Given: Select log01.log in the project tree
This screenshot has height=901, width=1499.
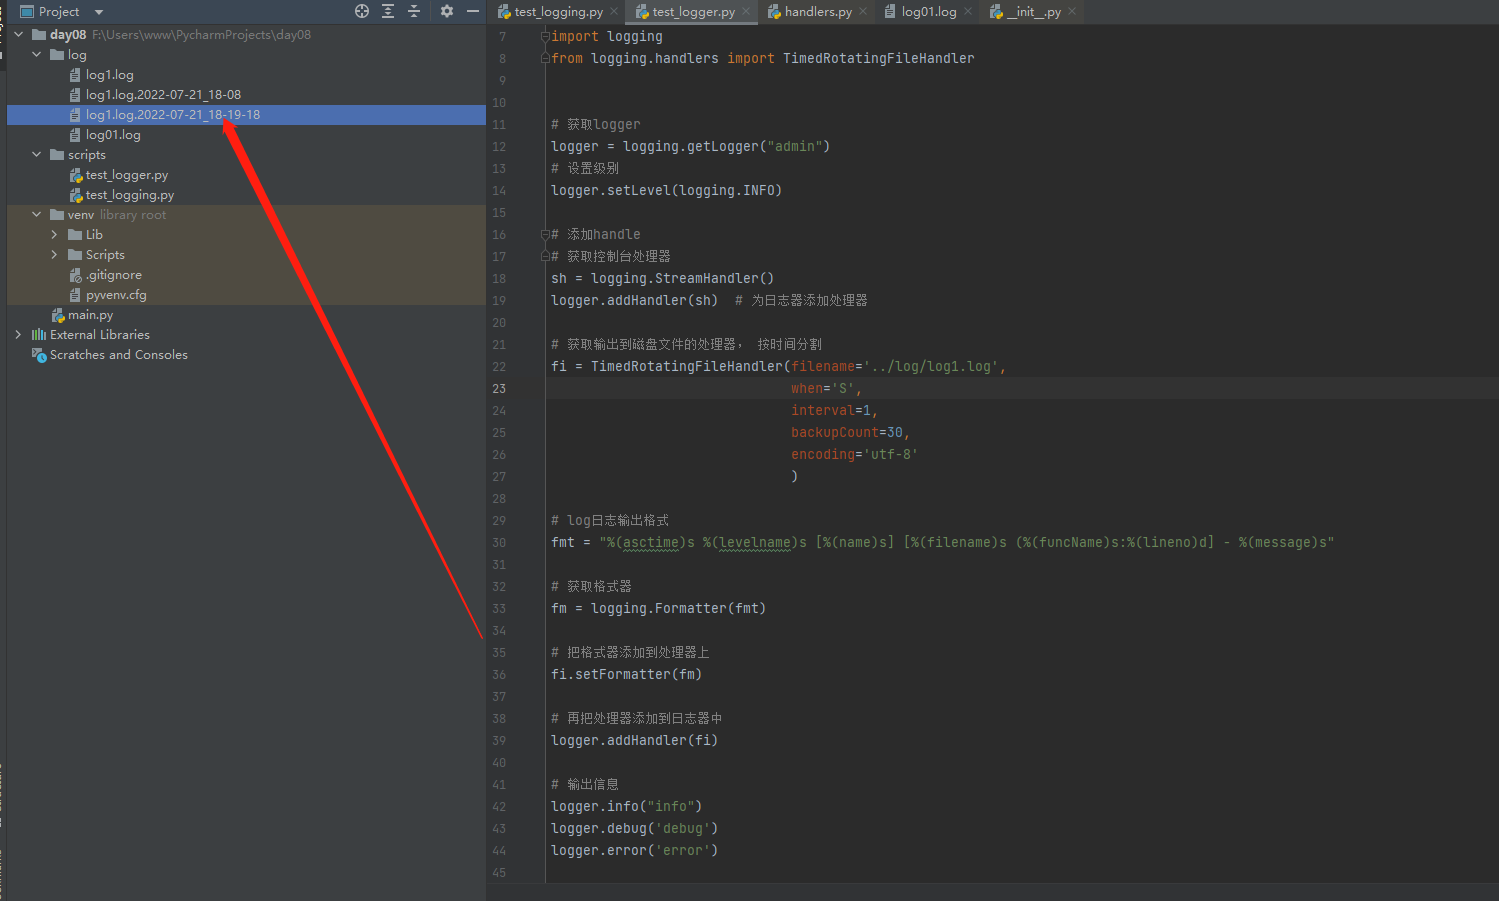Looking at the screenshot, I should click(x=113, y=135).
